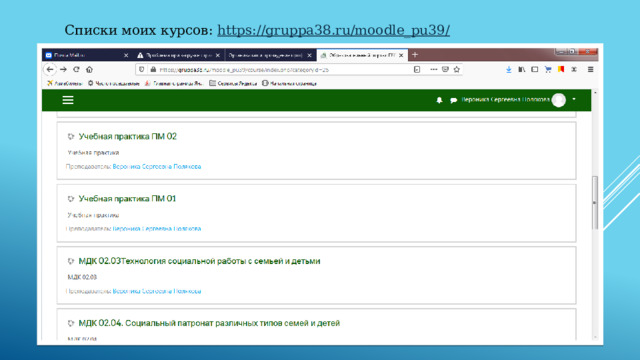Open the Начальная страница bookmark

coord(289,83)
